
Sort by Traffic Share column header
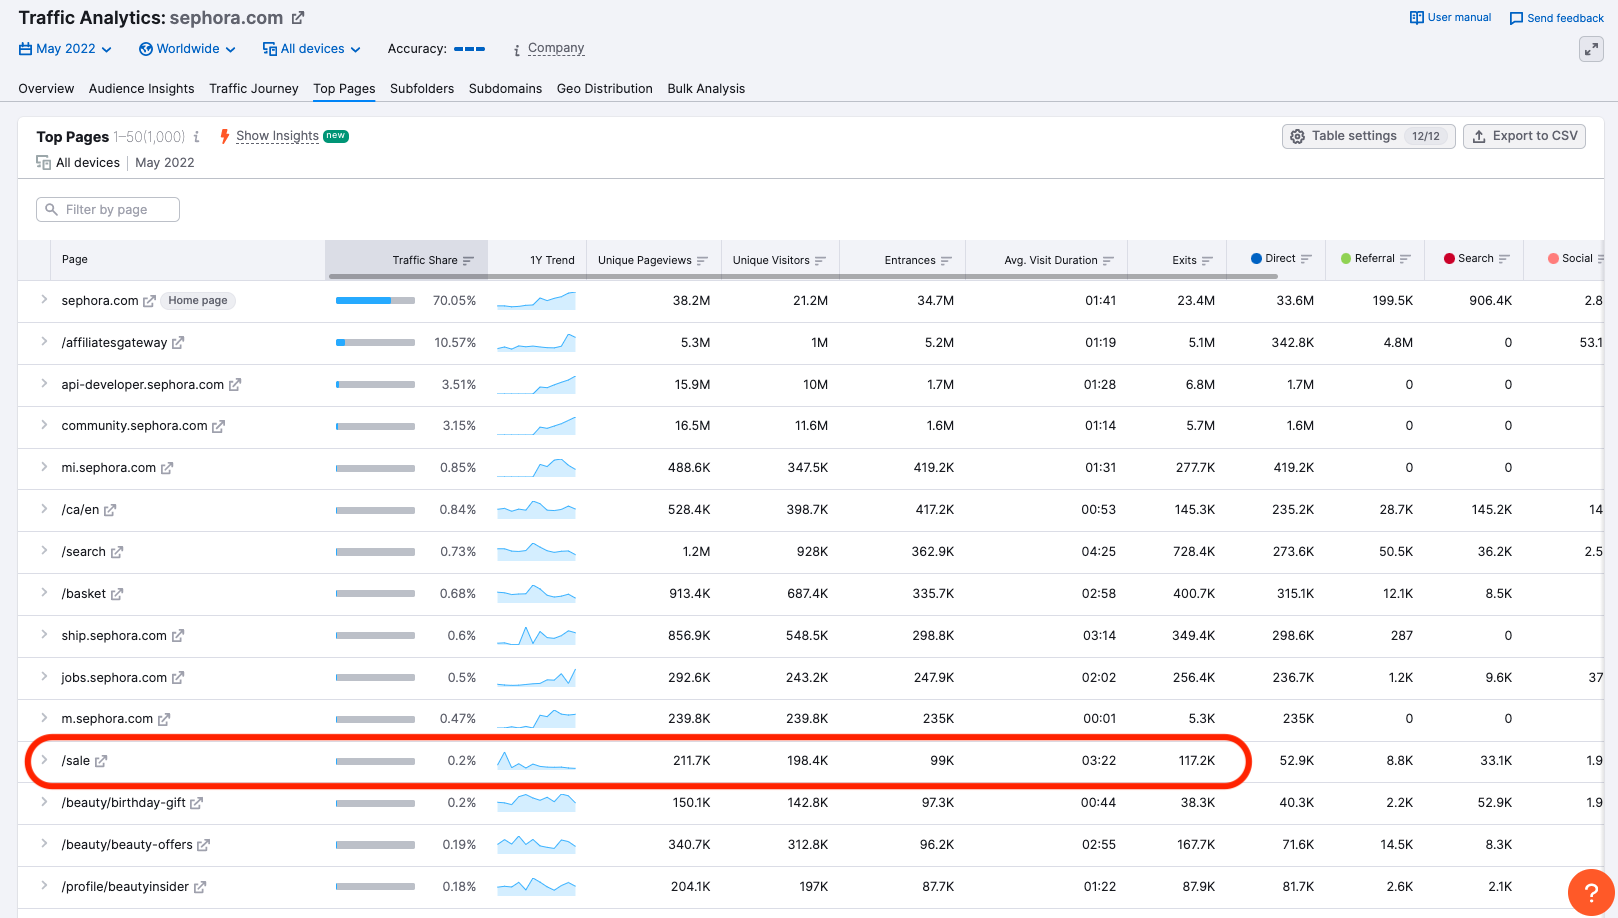[x=406, y=260]
